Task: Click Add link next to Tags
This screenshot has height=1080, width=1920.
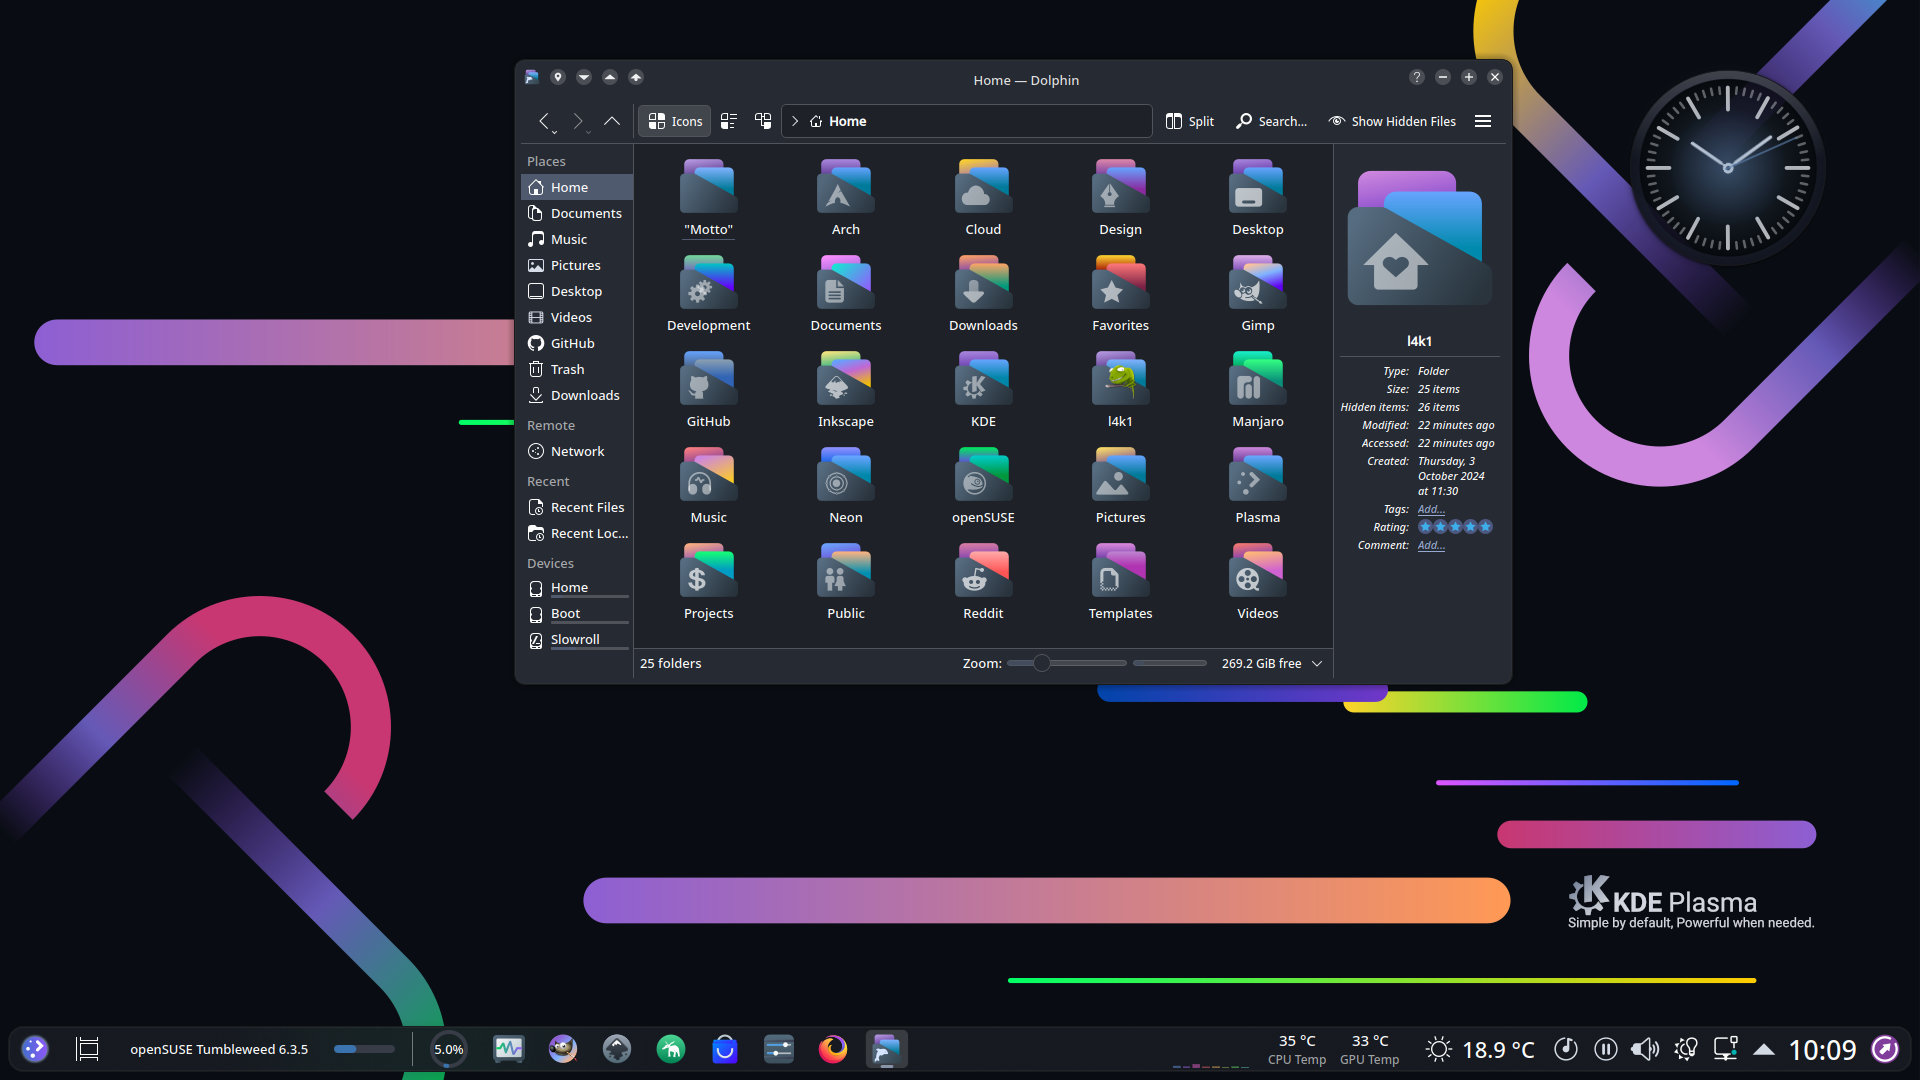Action: [x=1431, y=509]
